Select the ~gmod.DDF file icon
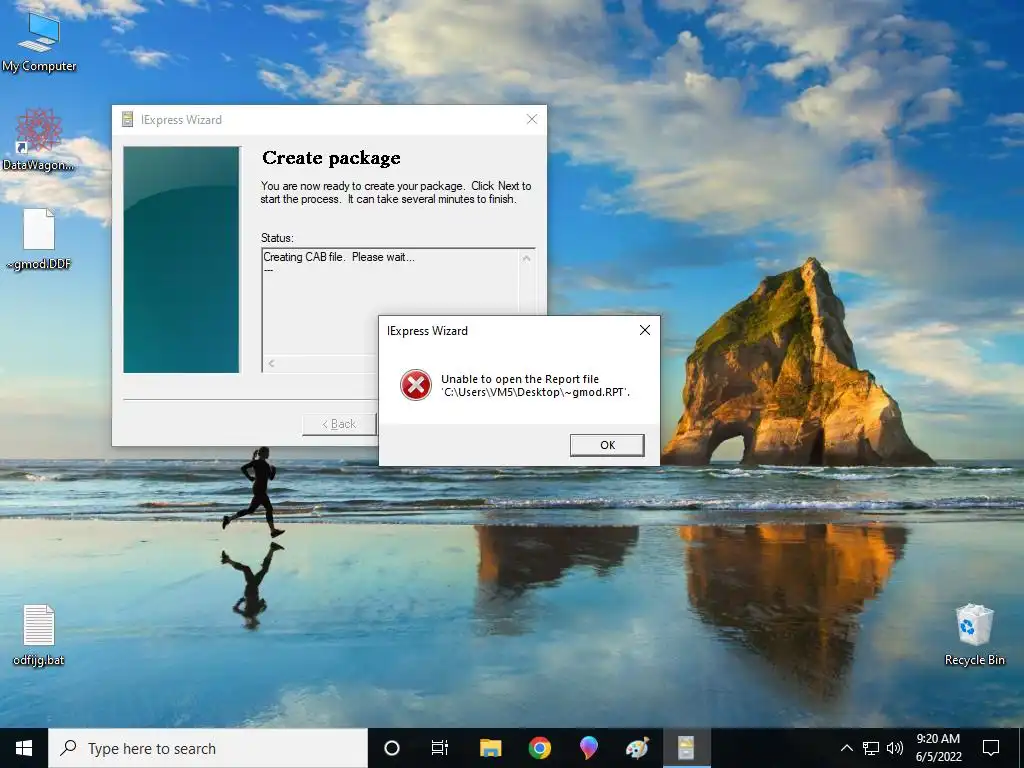 pyautogui.click(x=39, y=240)
